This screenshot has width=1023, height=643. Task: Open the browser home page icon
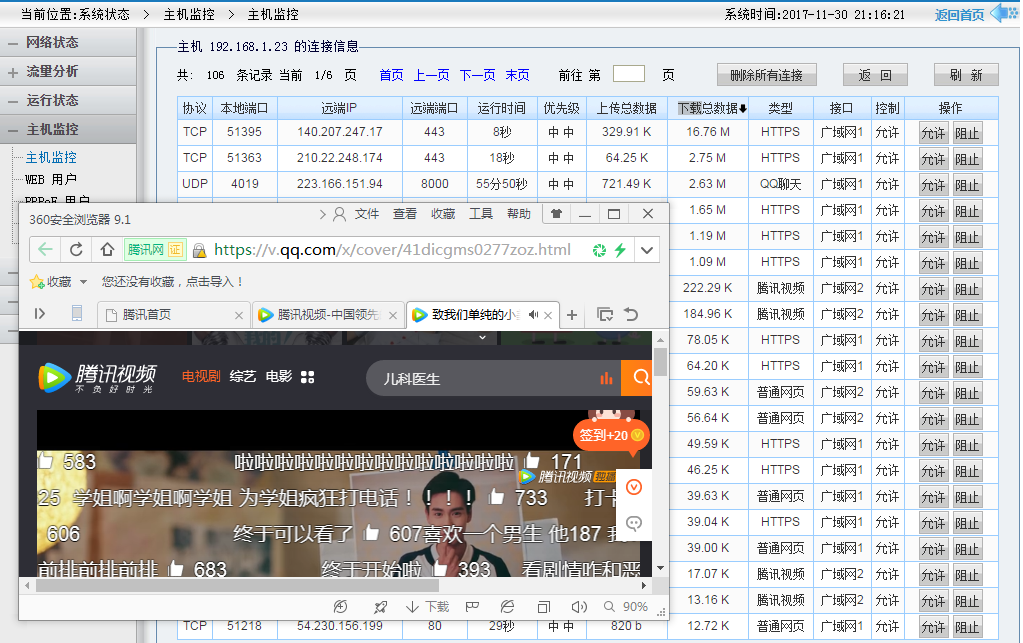pyautogui.click(x=107, y=250)
